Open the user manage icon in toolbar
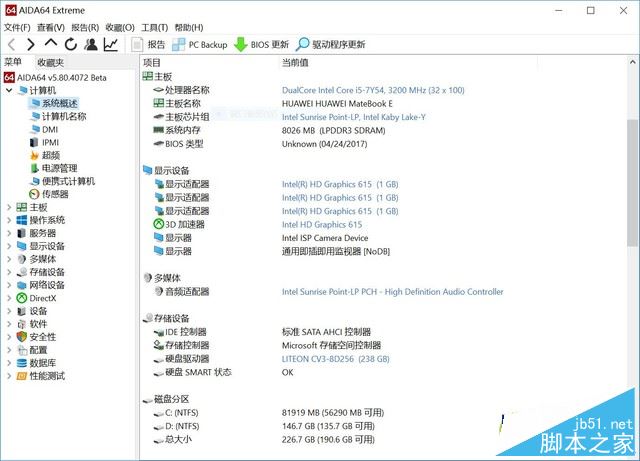 tap(91, 44)
